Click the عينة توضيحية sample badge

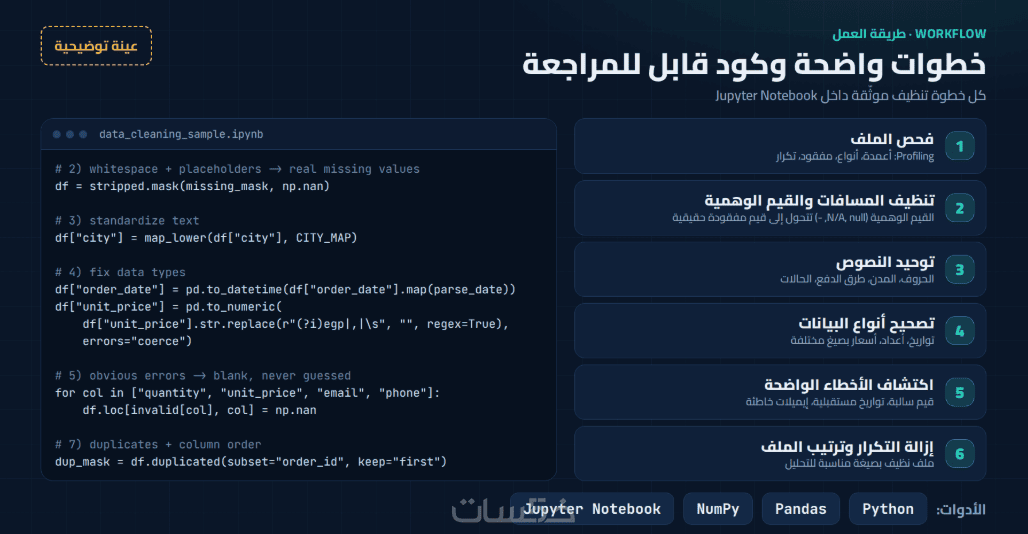click(96, 46)
